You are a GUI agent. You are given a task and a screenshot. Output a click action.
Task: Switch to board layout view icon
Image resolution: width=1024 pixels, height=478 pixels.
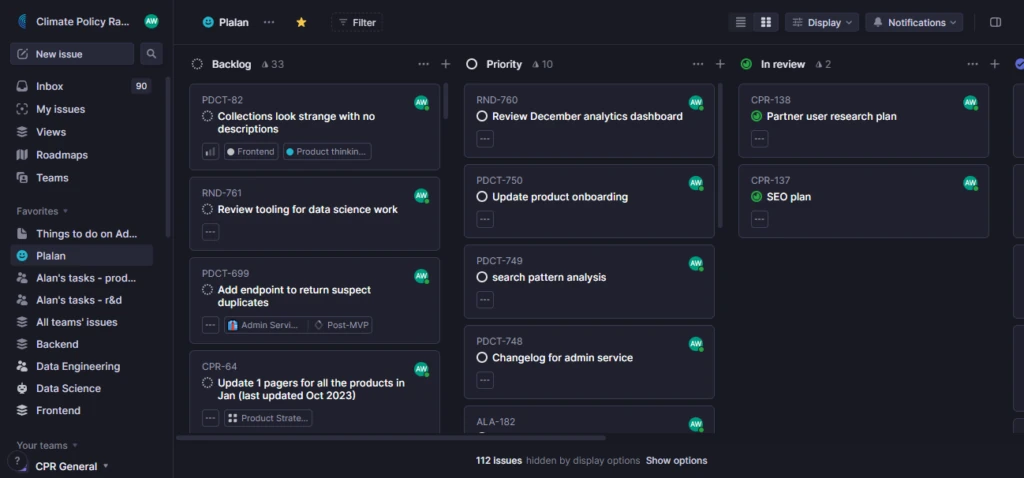pyautogui.click(x=766, y=22)
